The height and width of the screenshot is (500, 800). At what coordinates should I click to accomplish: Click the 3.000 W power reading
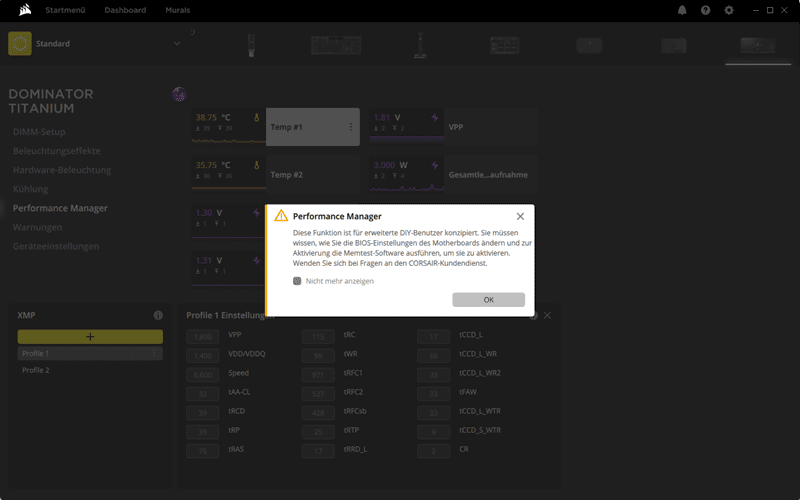point(391,165)
